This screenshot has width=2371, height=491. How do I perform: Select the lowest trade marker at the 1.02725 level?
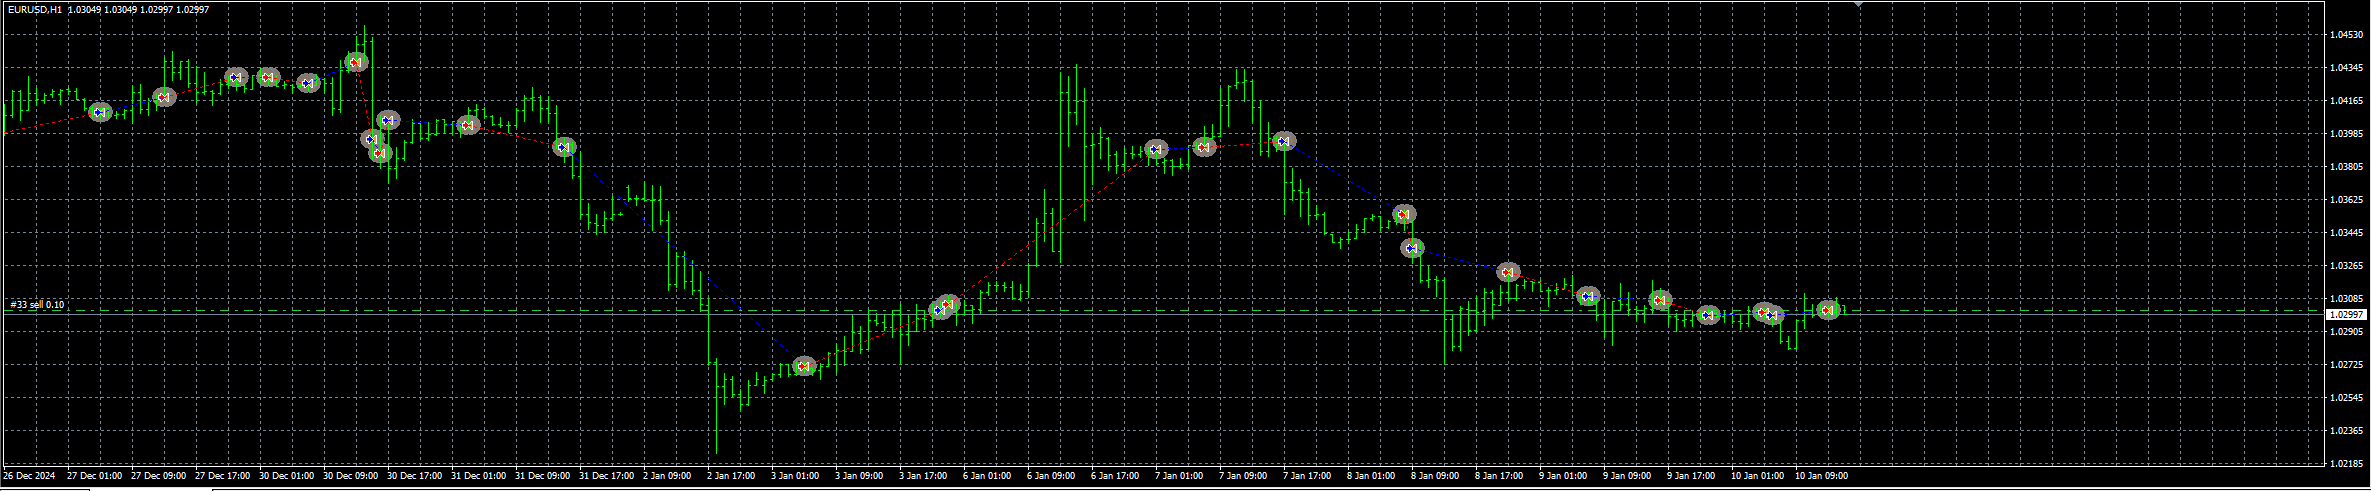coord(805,366)
